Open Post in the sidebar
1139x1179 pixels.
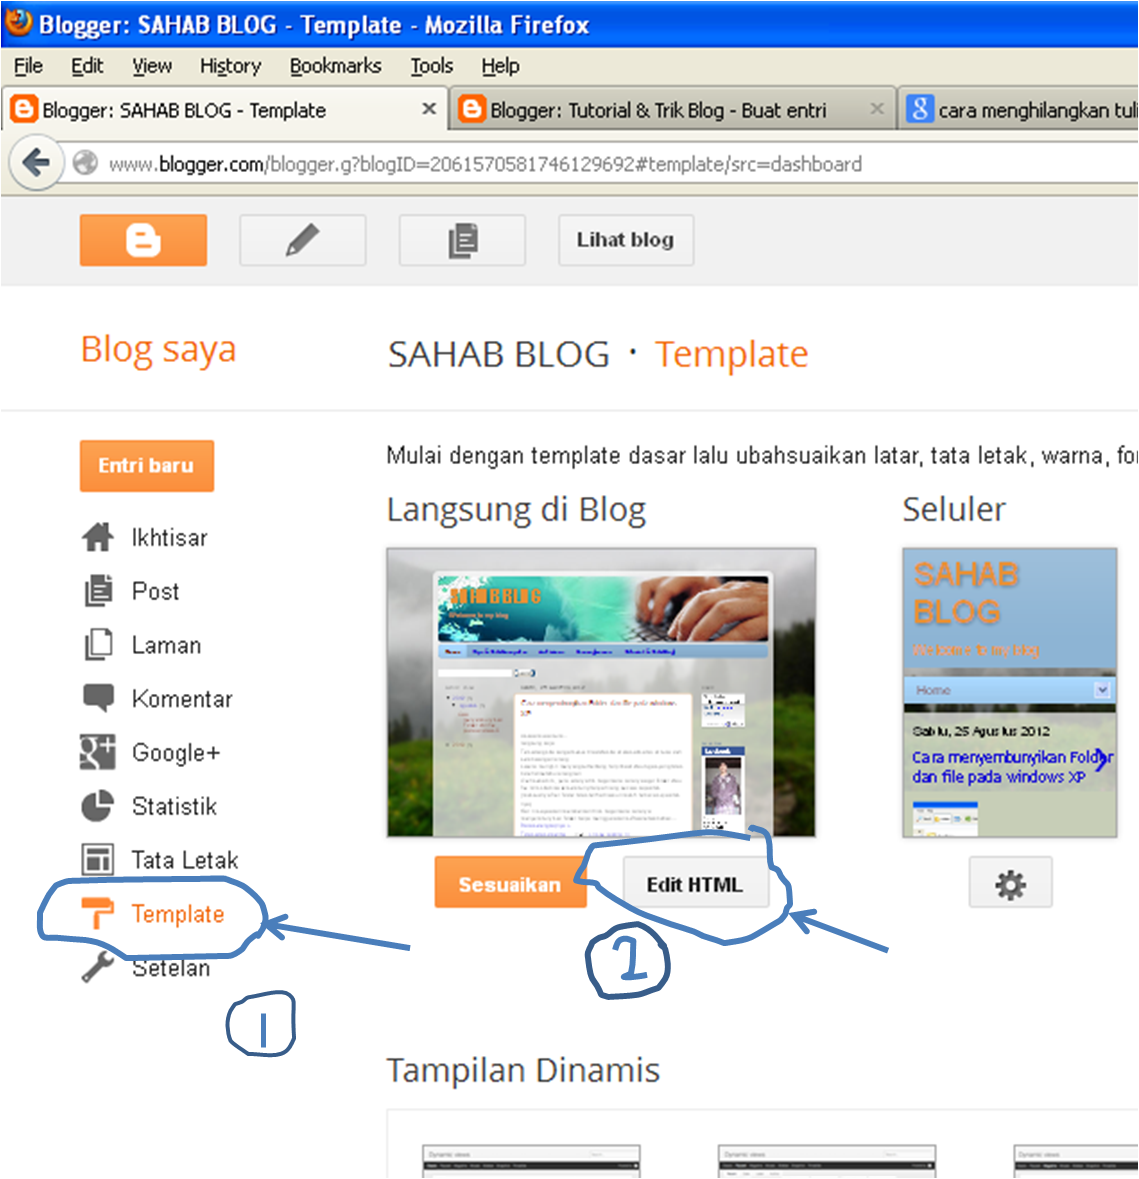click(x=156, y=592)
